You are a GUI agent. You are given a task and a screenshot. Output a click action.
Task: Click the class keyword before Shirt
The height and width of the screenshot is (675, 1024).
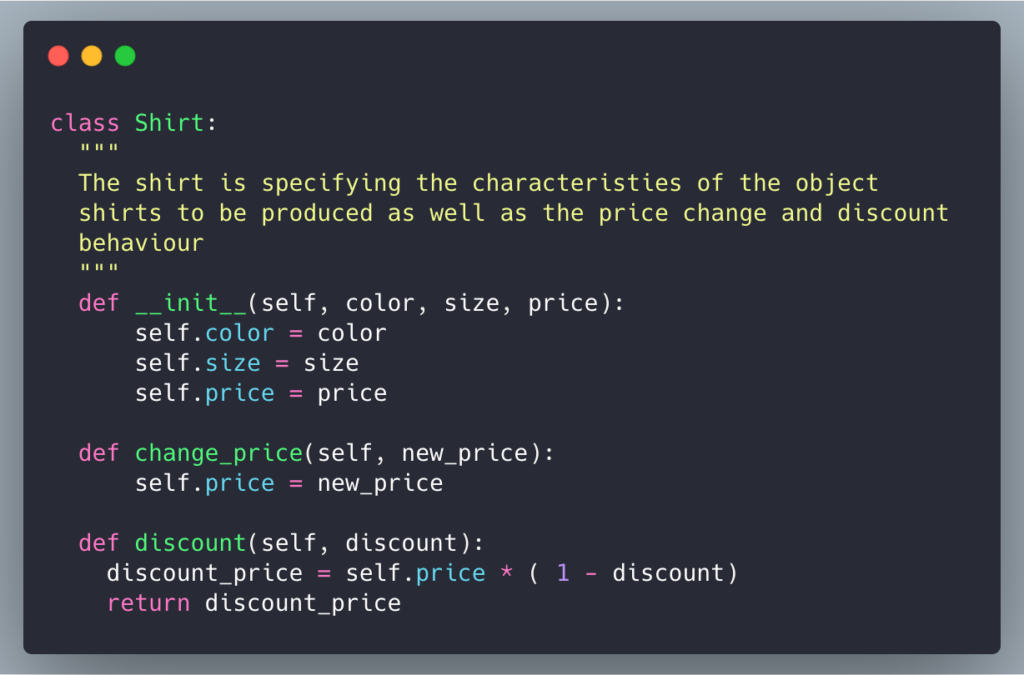click(x=85, y=123)
